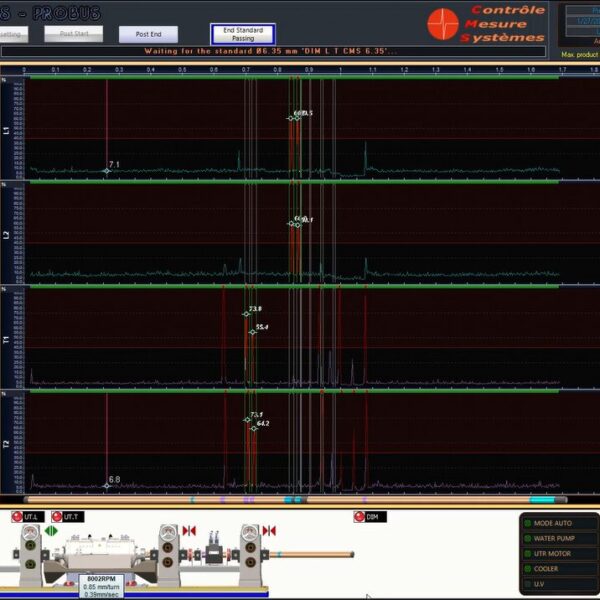Click the UT.T red status indicator

[57, 517]
